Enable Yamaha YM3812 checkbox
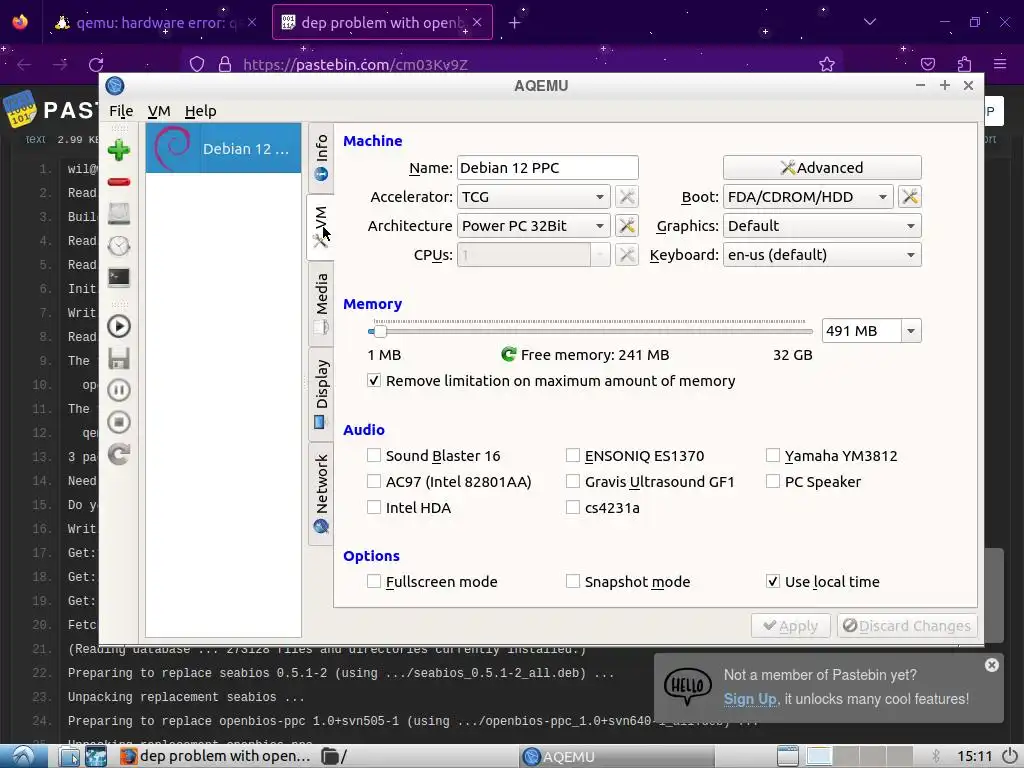Viewport: 1024px width, 768px height. pos(773,455)
